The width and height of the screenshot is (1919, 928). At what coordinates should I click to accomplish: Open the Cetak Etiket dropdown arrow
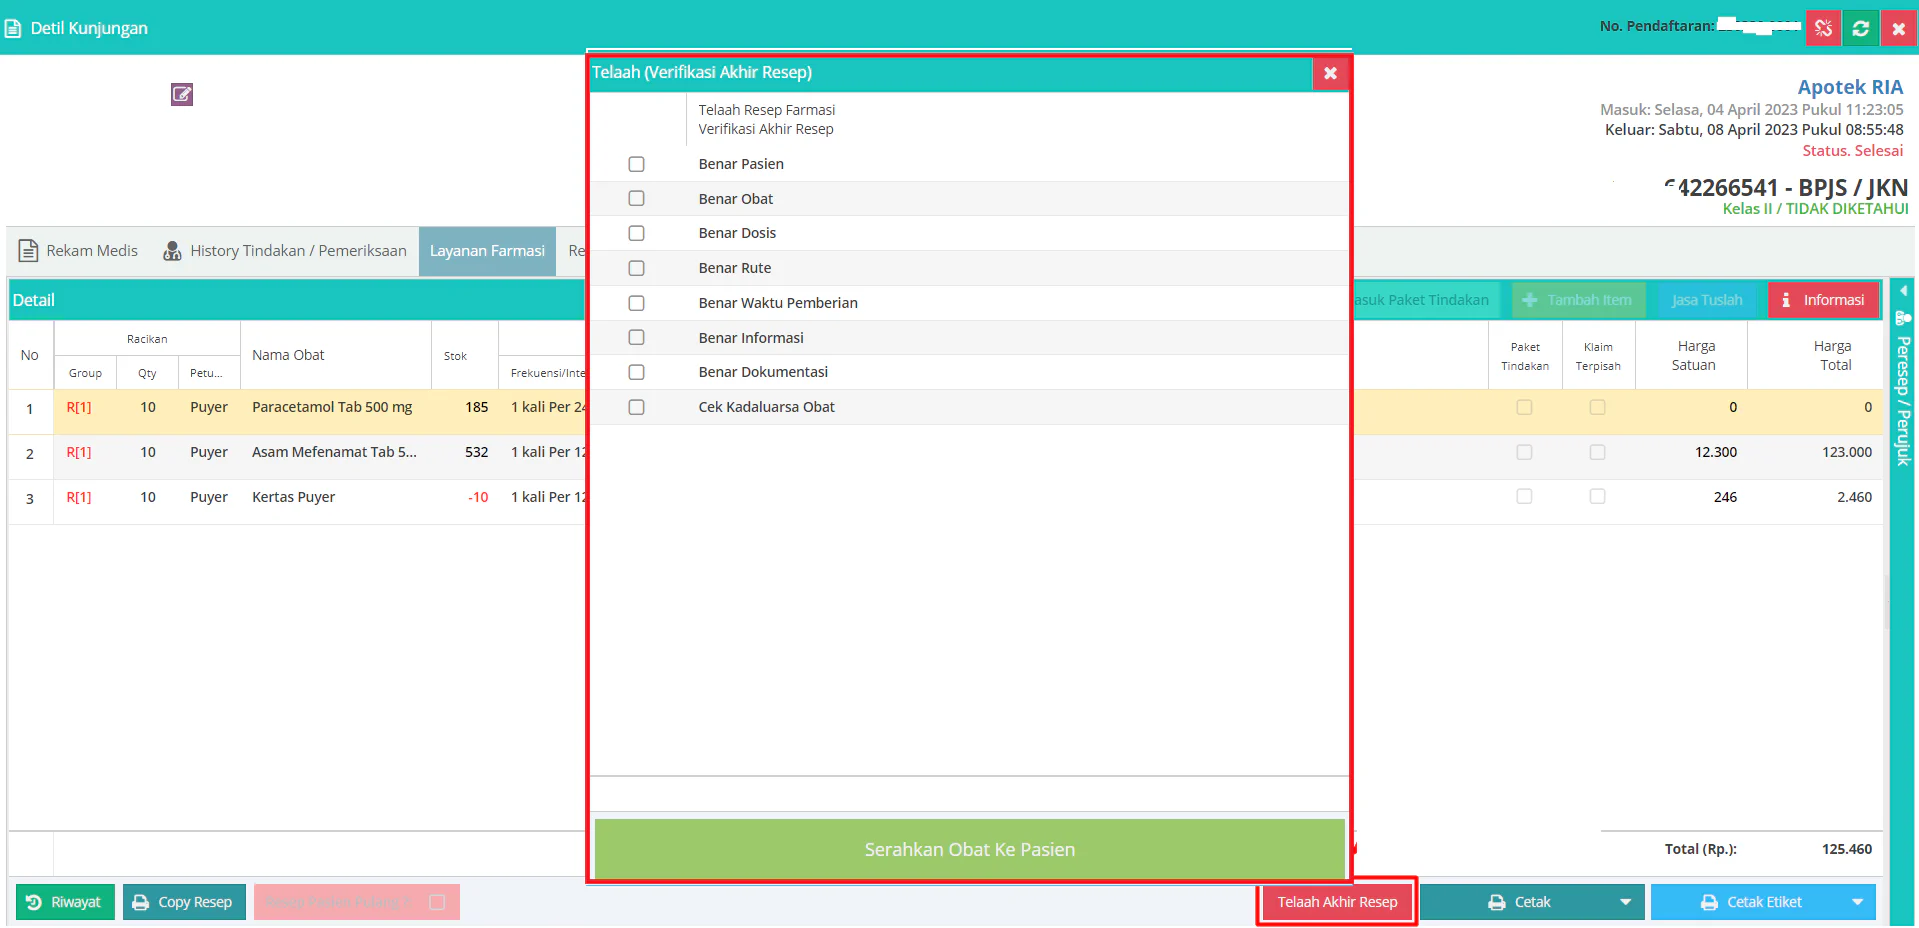[x=1857, y=902]
